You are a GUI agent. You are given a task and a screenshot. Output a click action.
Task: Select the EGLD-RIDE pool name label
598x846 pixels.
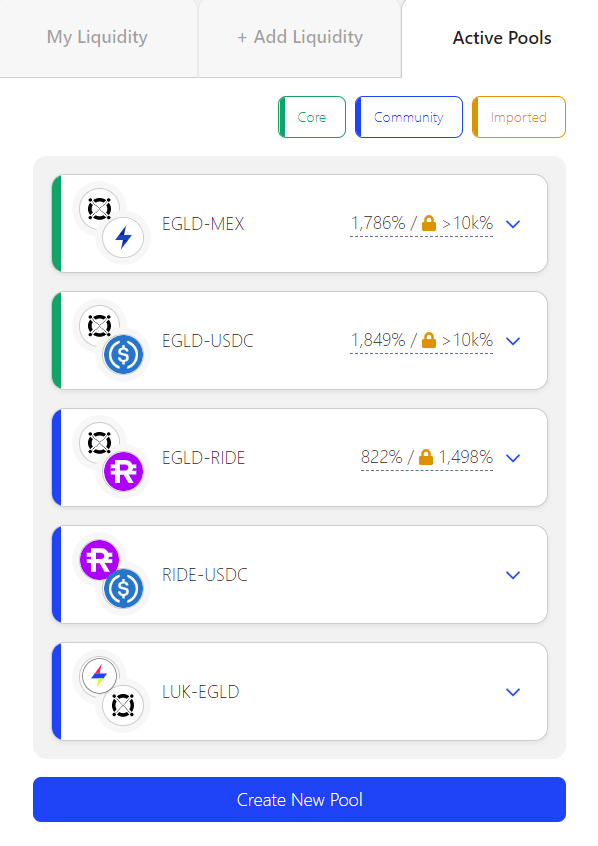tap(203, 458)
